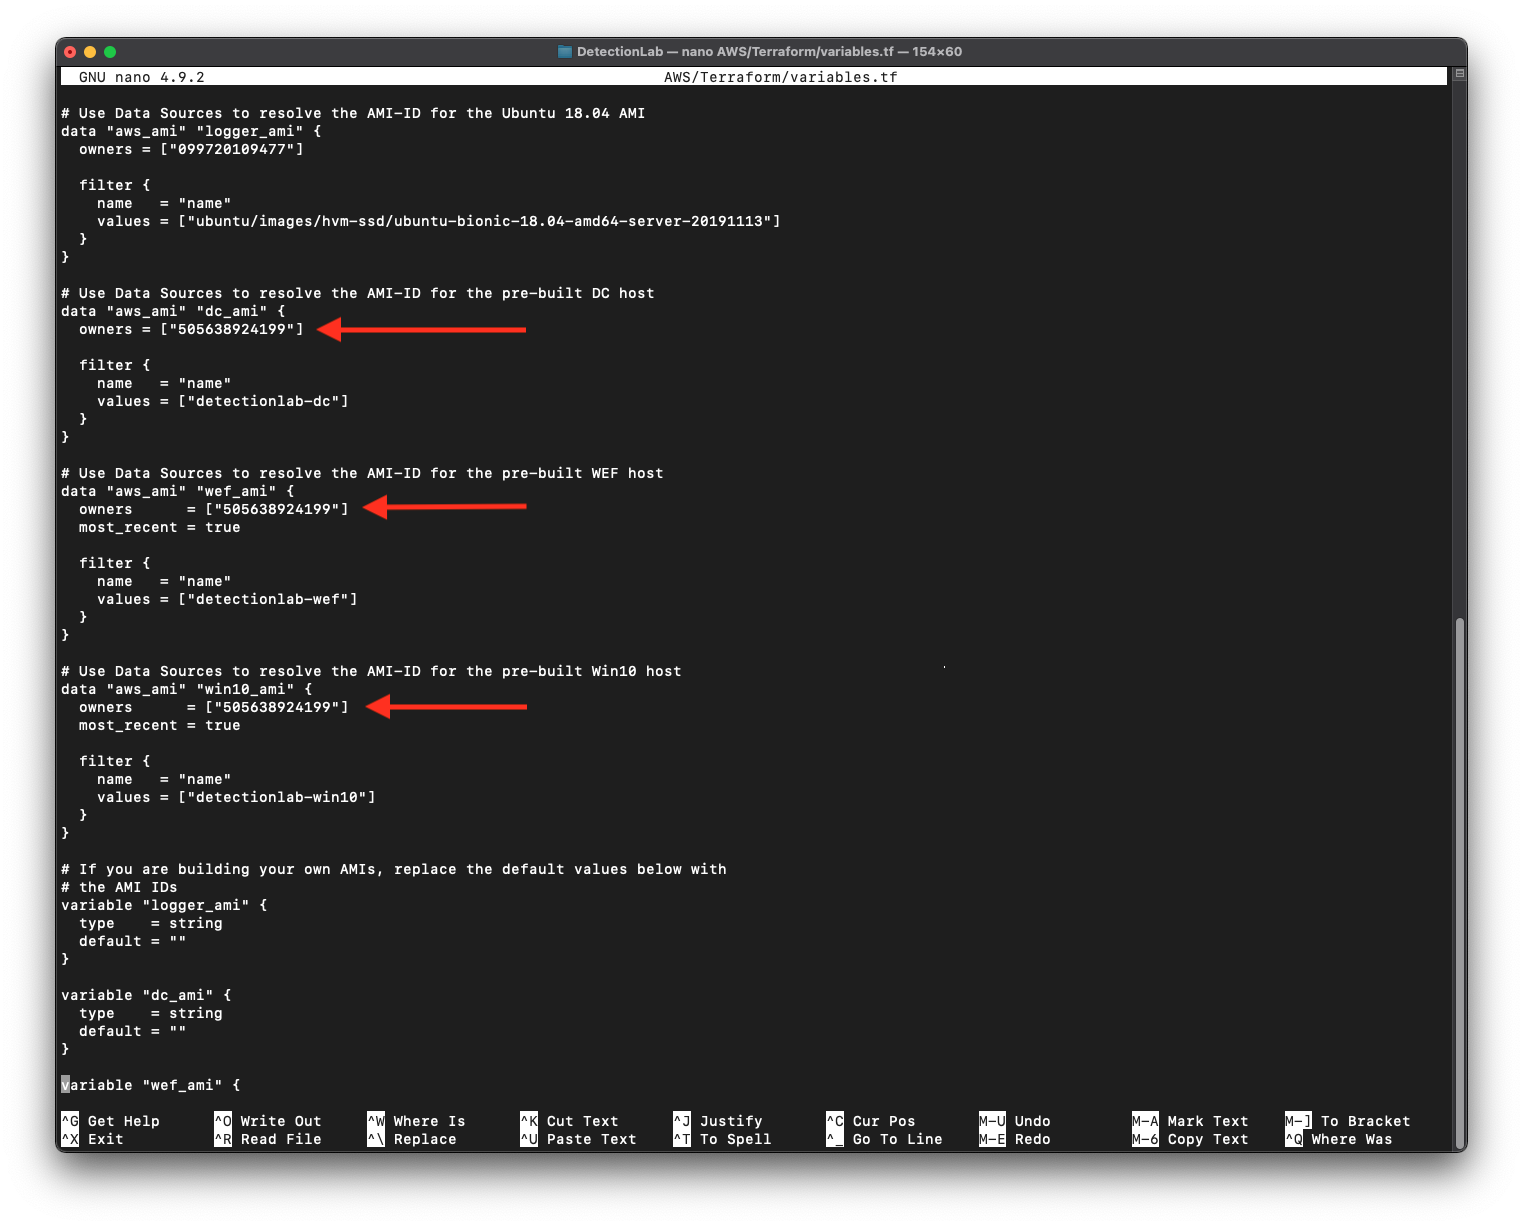This screenshot has width=1523, height=1226.
Task: Click the "detectionlab-win10" filter value text
Action: [276, 798]
